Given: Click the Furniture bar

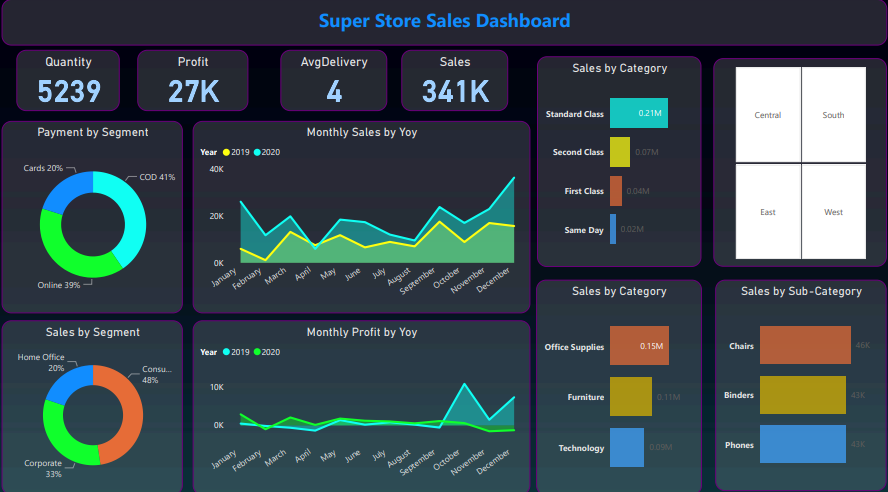Looking at the screenshot, I should 631,396.
